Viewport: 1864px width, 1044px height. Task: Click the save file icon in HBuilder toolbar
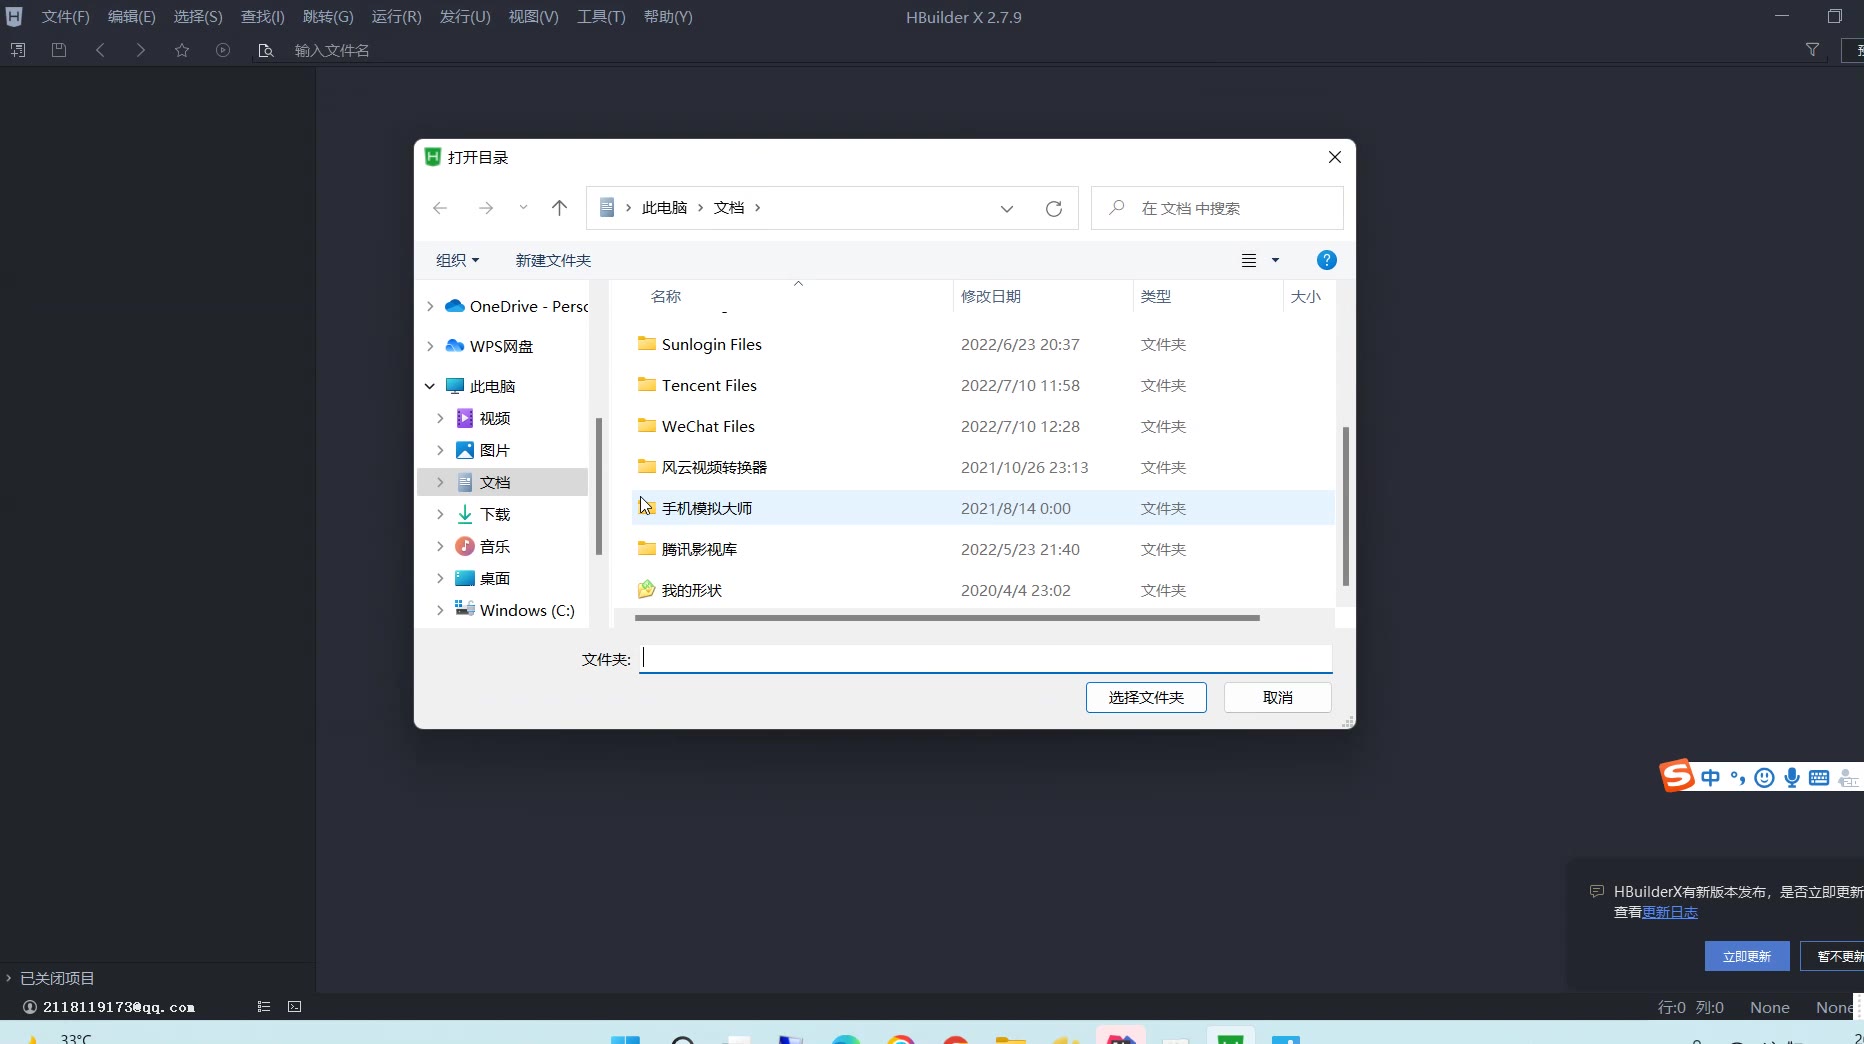tap(59, 50)
